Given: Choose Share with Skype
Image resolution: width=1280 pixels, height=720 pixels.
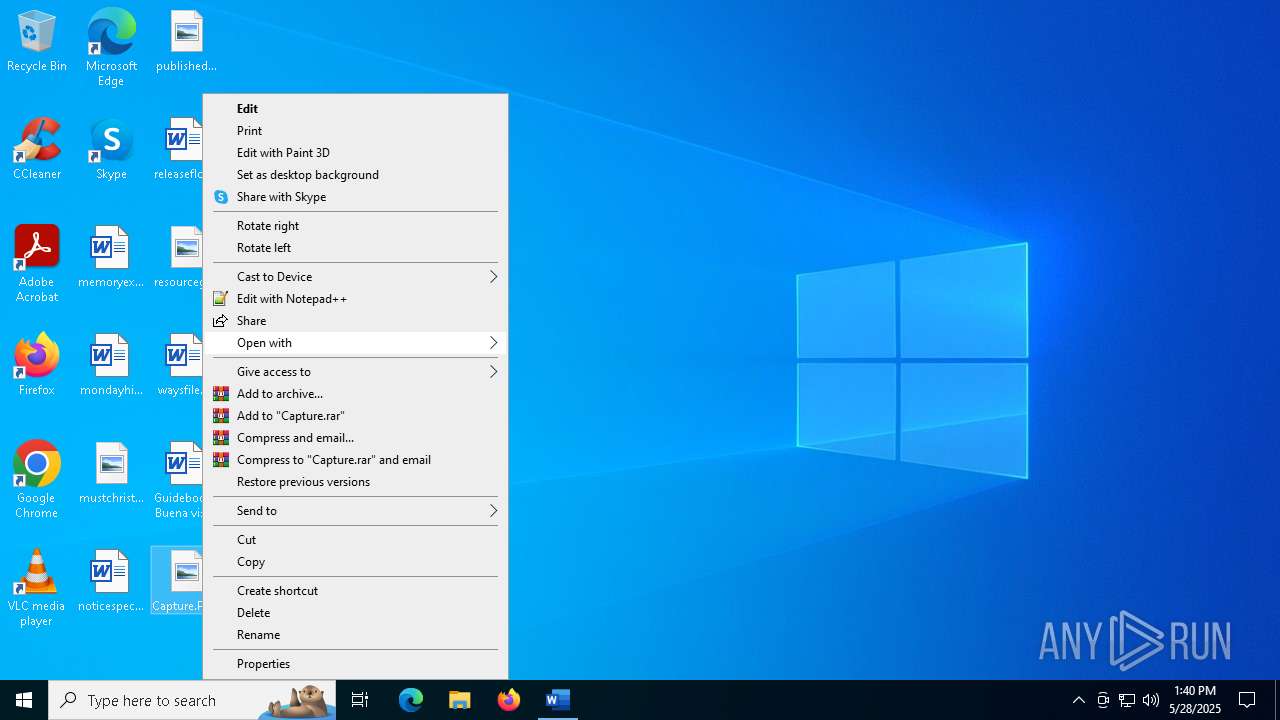Looking at the screenshot, I should click(355, 197).
